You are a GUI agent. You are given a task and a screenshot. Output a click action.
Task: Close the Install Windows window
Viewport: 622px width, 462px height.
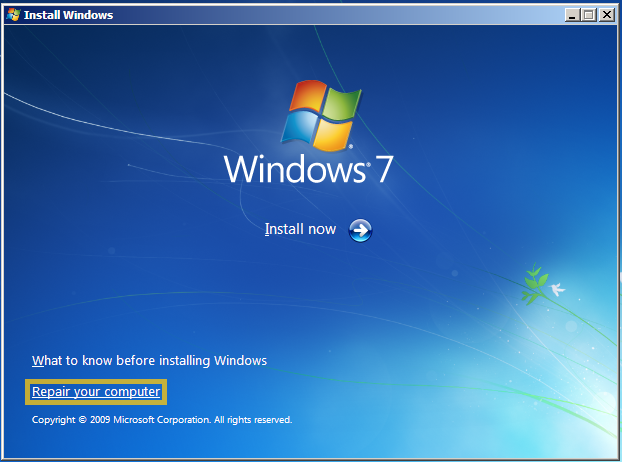607,15
